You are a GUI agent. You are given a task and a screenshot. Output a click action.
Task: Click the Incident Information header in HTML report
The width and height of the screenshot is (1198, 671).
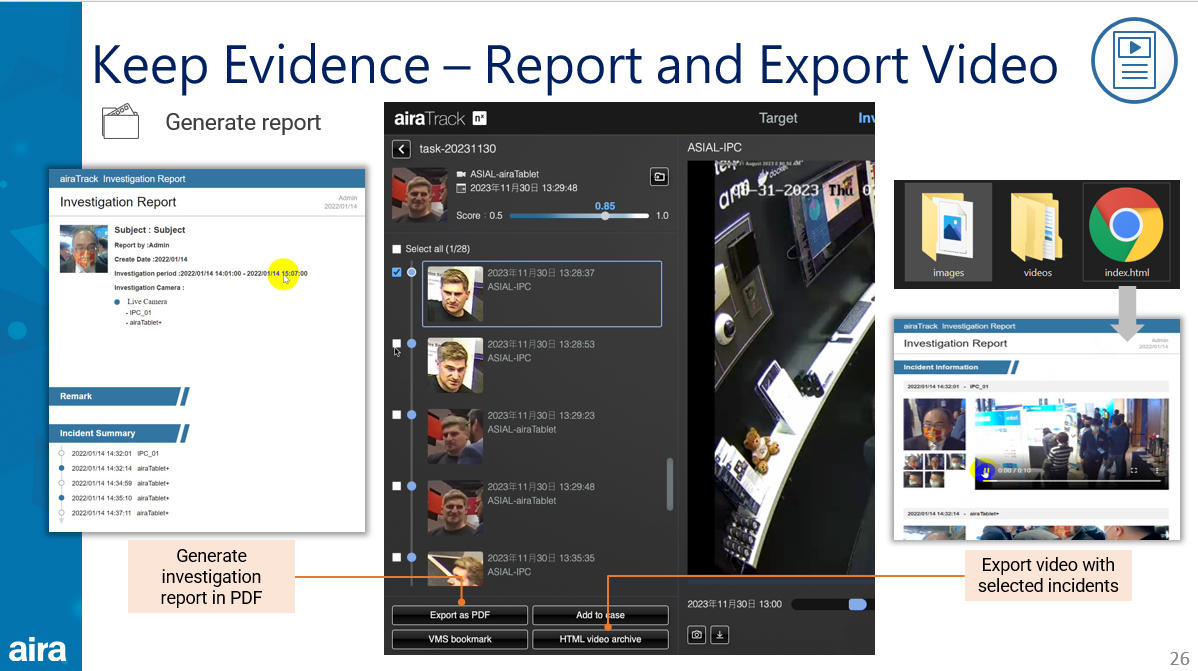coord(955,368)
